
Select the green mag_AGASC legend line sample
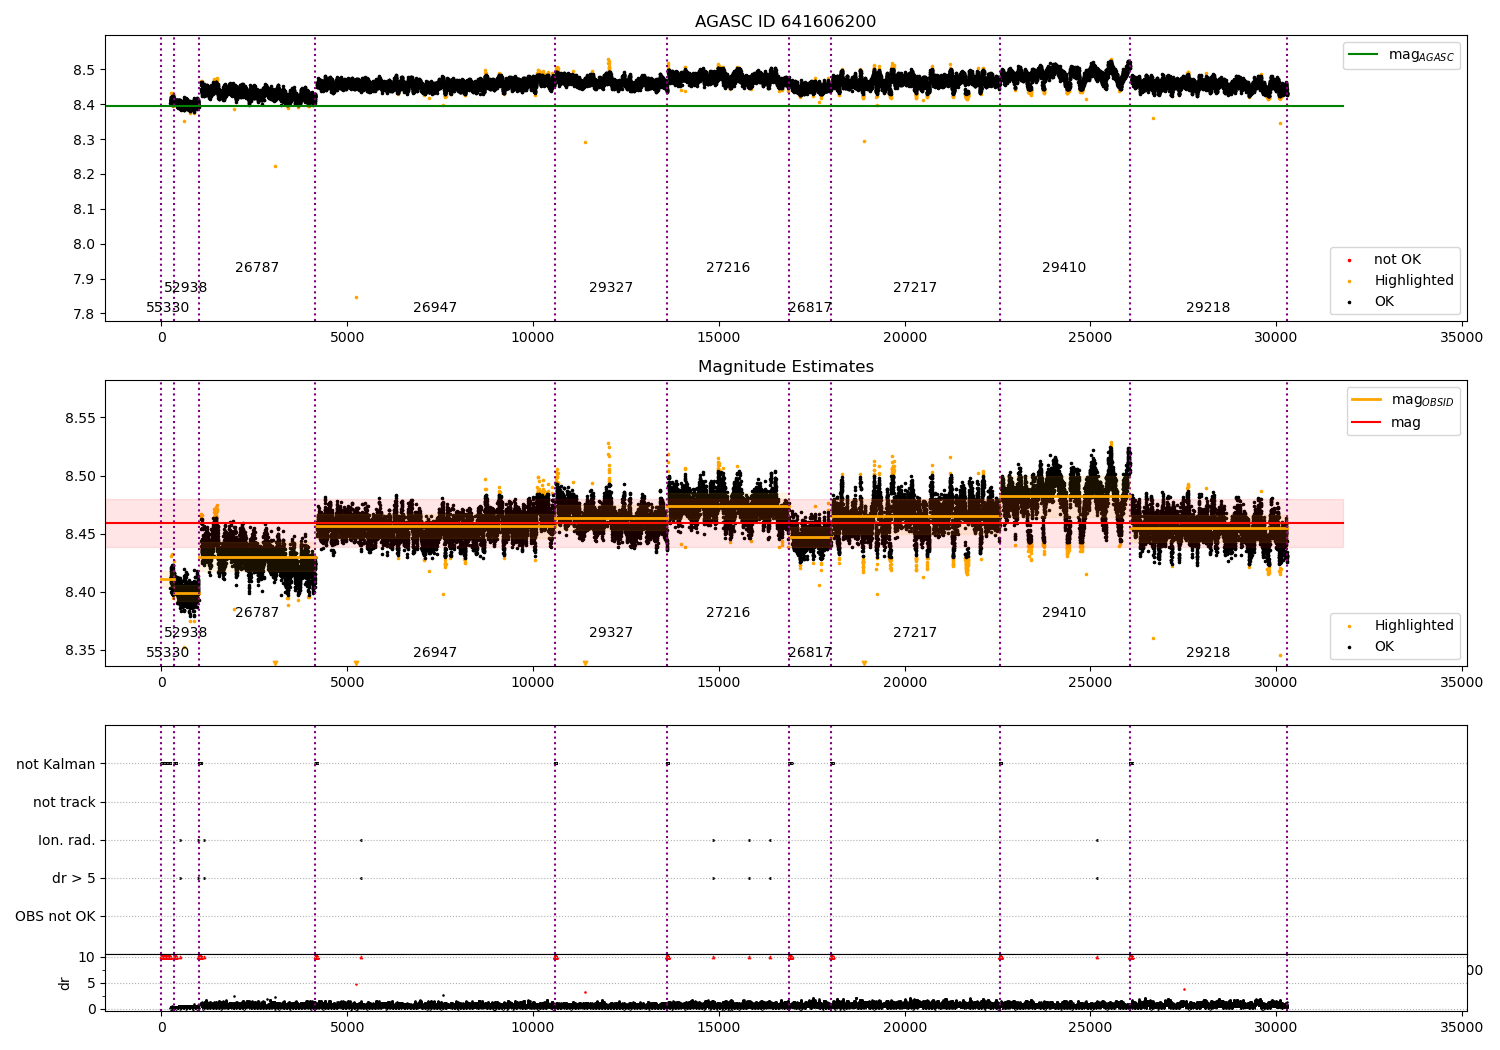1364,55
